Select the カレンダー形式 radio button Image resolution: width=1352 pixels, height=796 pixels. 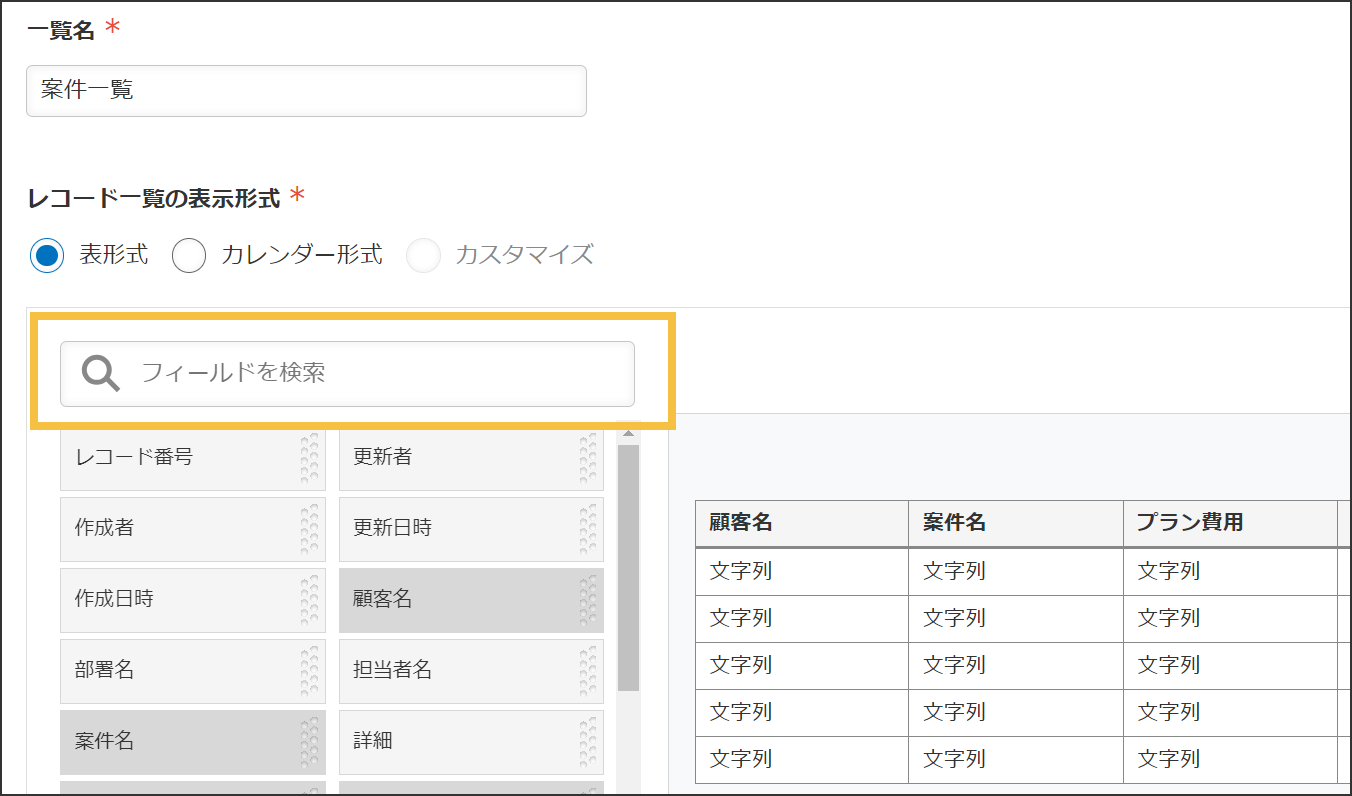[189, 255]
